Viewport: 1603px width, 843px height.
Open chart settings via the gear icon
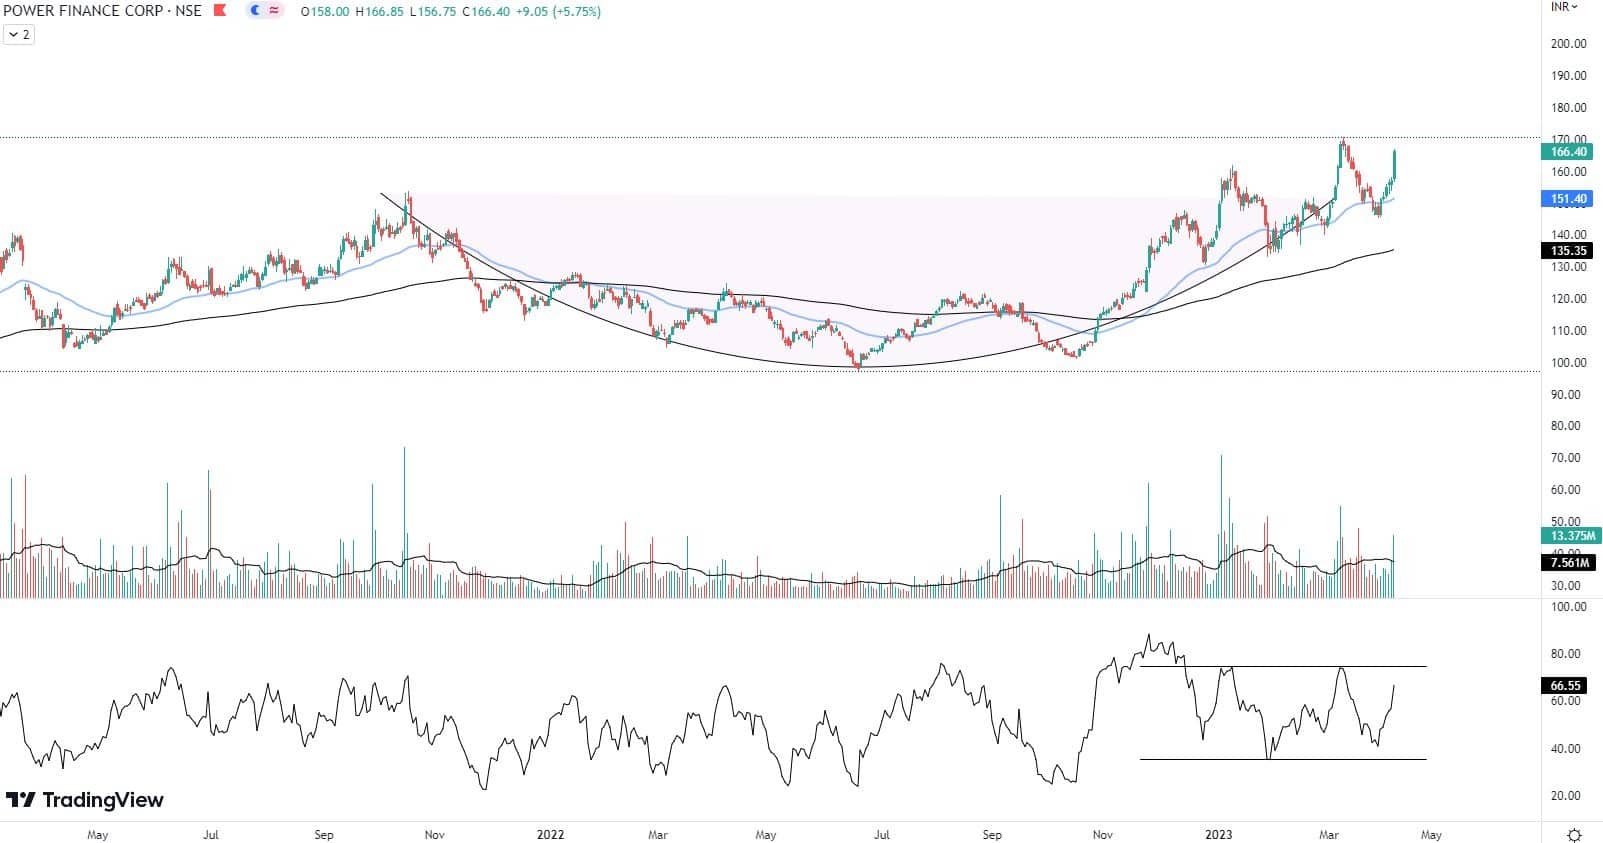[1574, 834]
